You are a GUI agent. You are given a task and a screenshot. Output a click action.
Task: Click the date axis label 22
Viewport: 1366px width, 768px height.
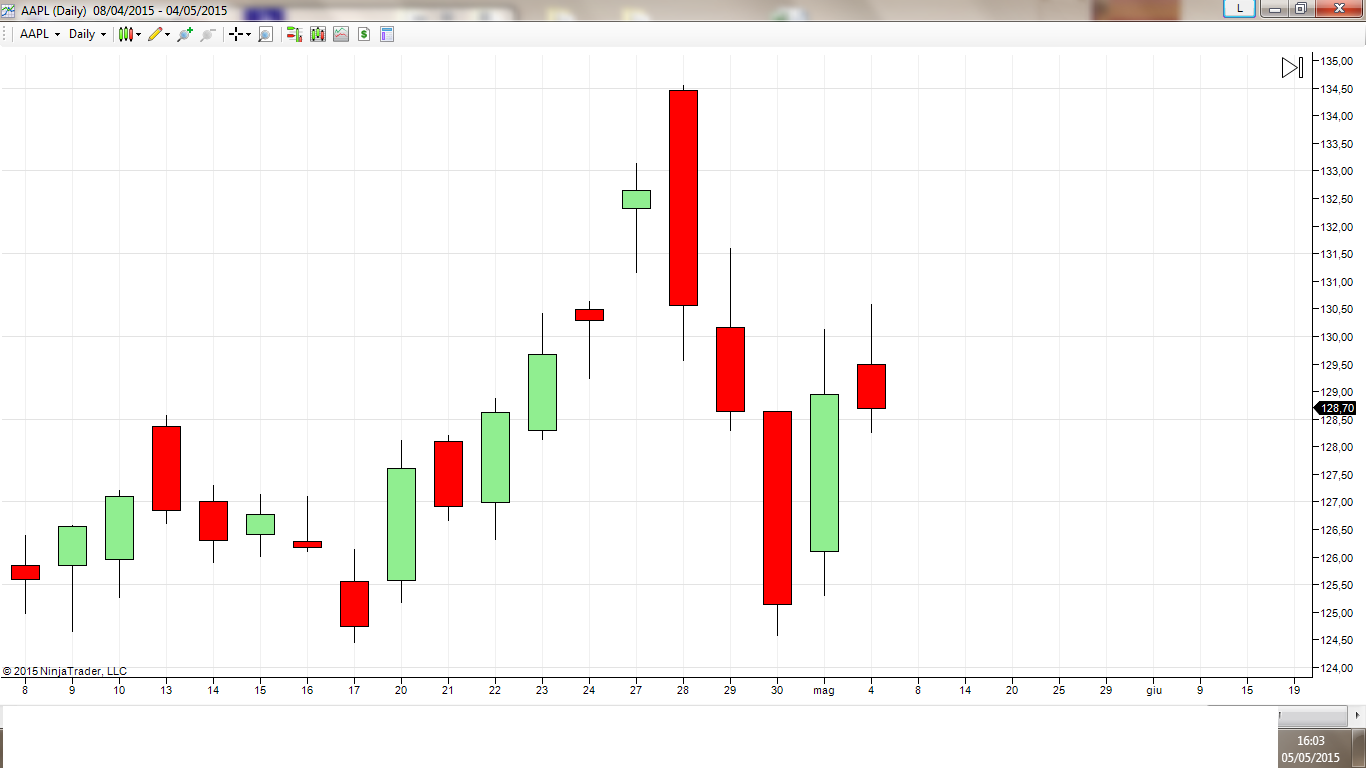tap(495, 690)
